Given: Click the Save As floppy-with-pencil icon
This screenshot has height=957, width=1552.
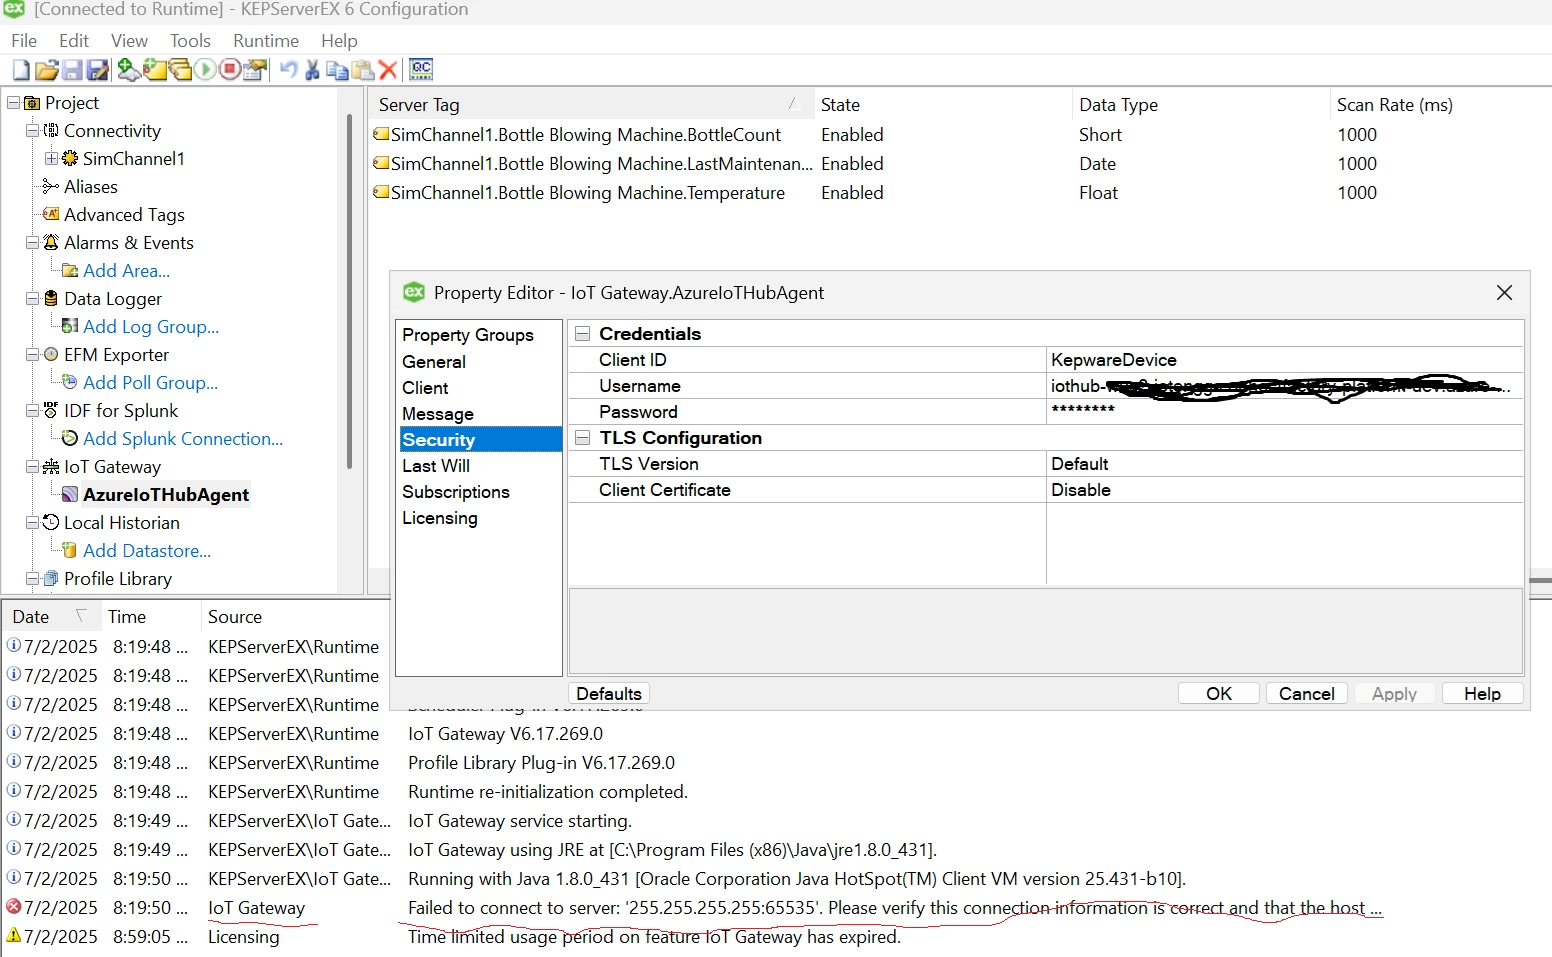Looking at the screenshot, I should (x=98, y=70).
